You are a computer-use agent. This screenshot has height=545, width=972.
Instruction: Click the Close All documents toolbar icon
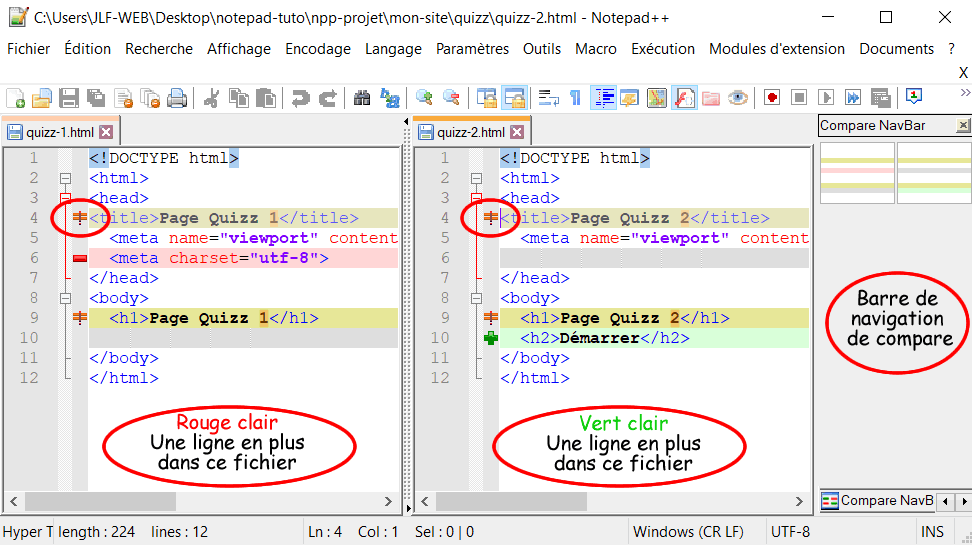(x=150, y=98)
